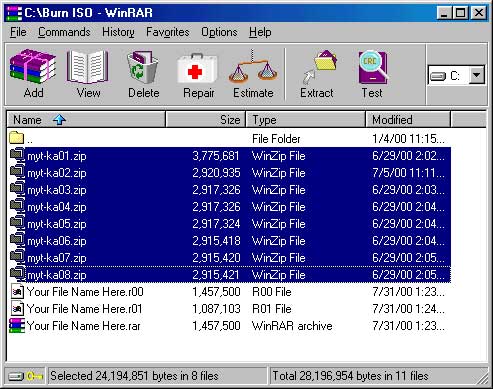Click the R01 File type text
Image resolution: width=493 pixels, height=389 pixels.
pyautogui.click(x=272, y=309)
